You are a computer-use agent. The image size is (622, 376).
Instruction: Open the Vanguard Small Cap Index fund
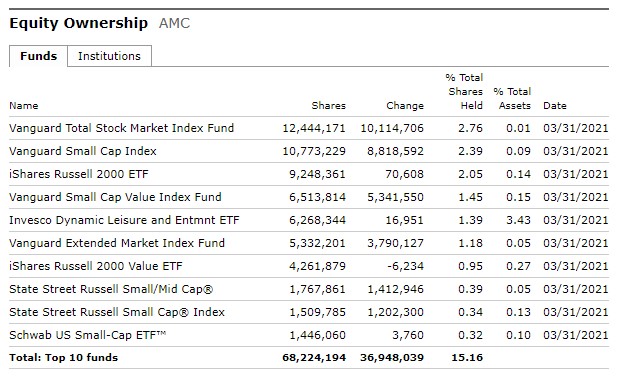[83, 151]
